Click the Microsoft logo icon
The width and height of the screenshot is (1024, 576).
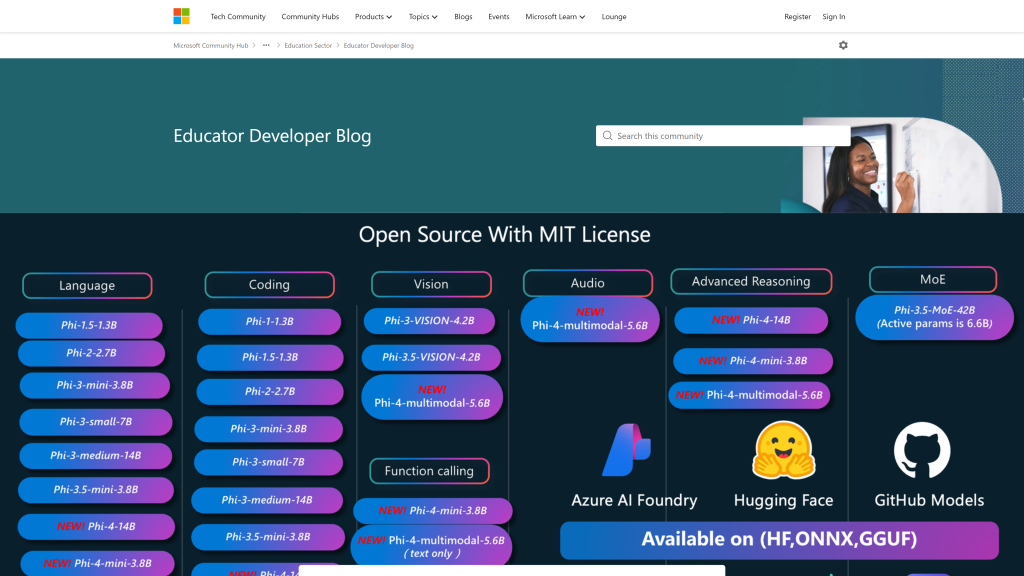(x=181, y=16)
